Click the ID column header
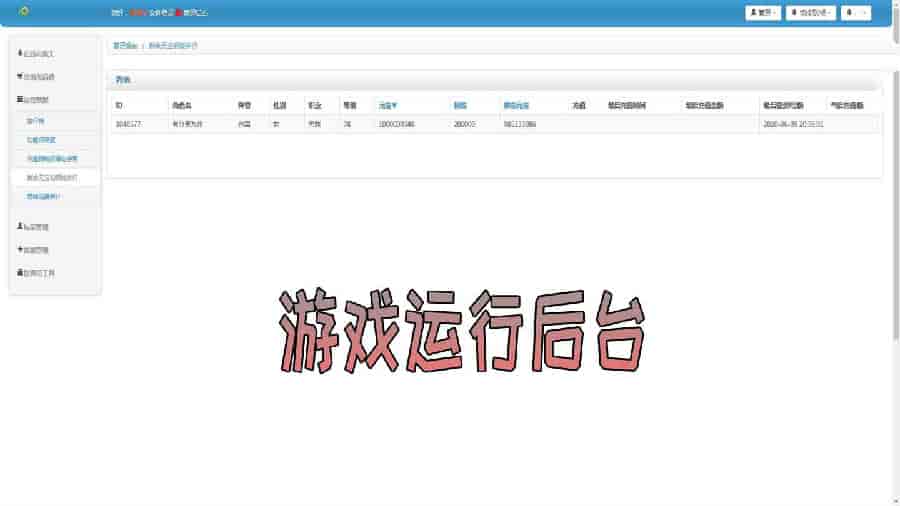The image size is (900, 506). [x=119, y=106]
